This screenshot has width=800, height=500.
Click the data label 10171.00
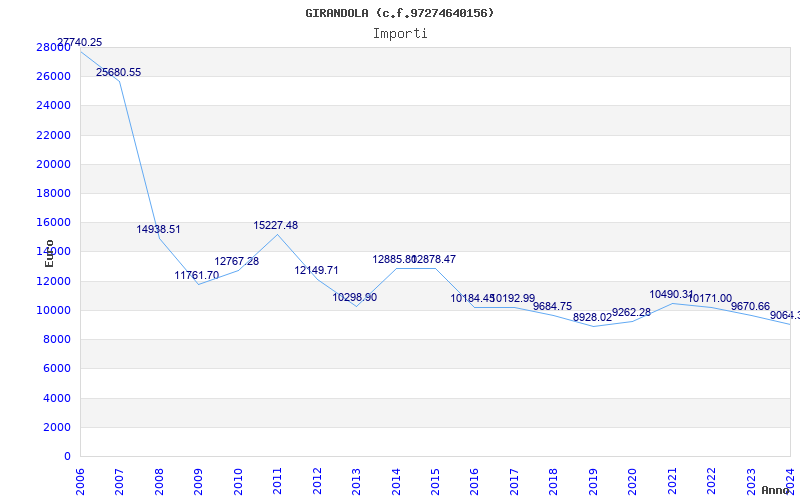(x=710, y=298)
